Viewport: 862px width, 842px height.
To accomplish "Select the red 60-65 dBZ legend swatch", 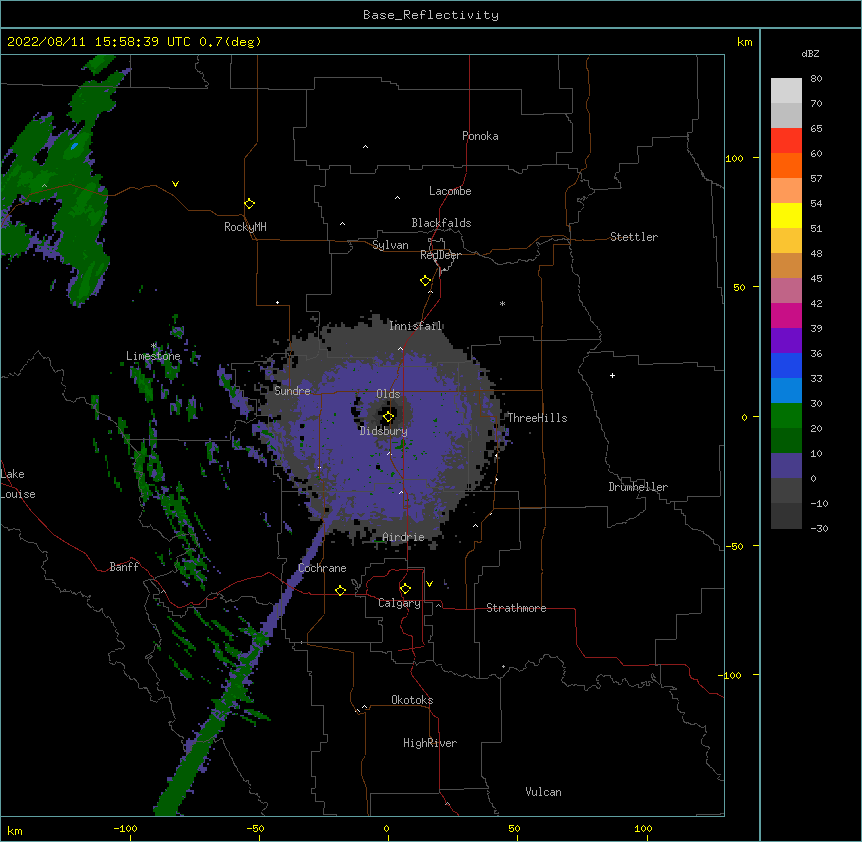I will (x=786, y=140).
